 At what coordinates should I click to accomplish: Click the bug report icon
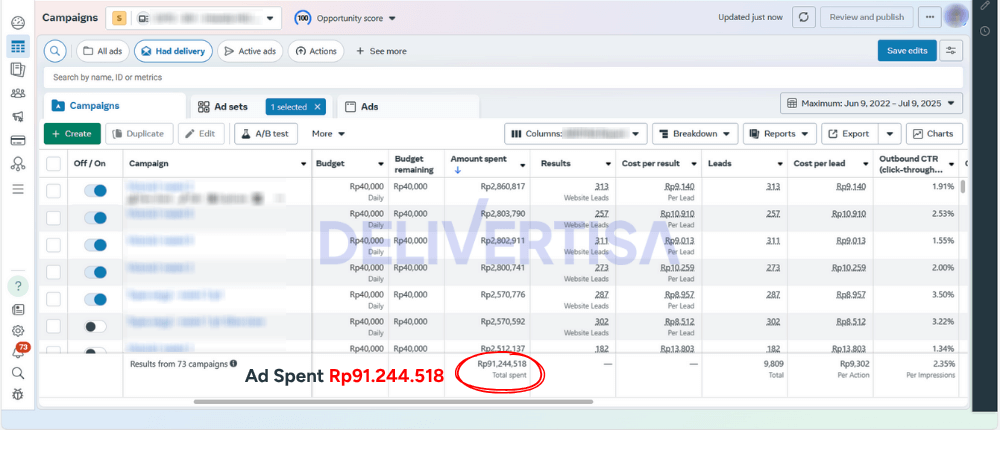[18, 395]
